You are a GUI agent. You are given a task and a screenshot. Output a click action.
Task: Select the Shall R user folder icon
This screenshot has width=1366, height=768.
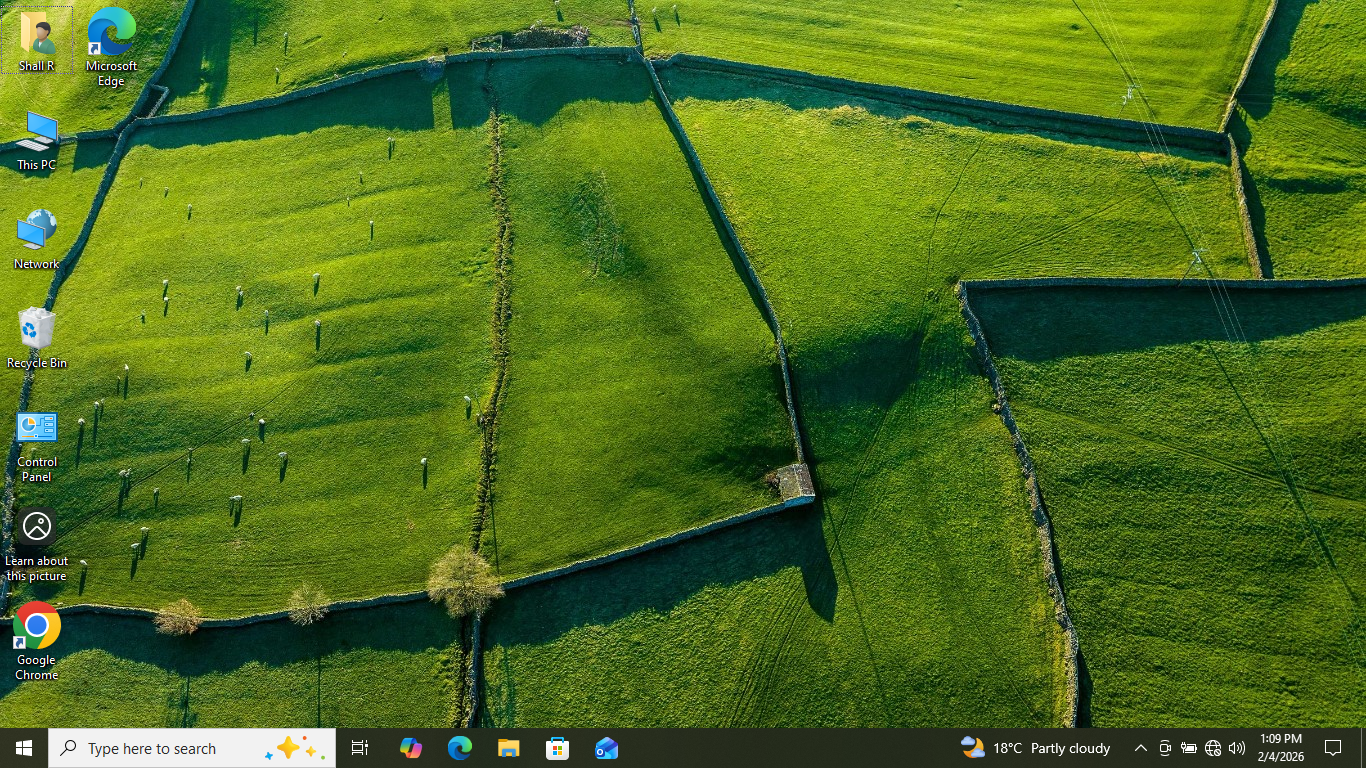pyautogui.click(x=37, y=35)
